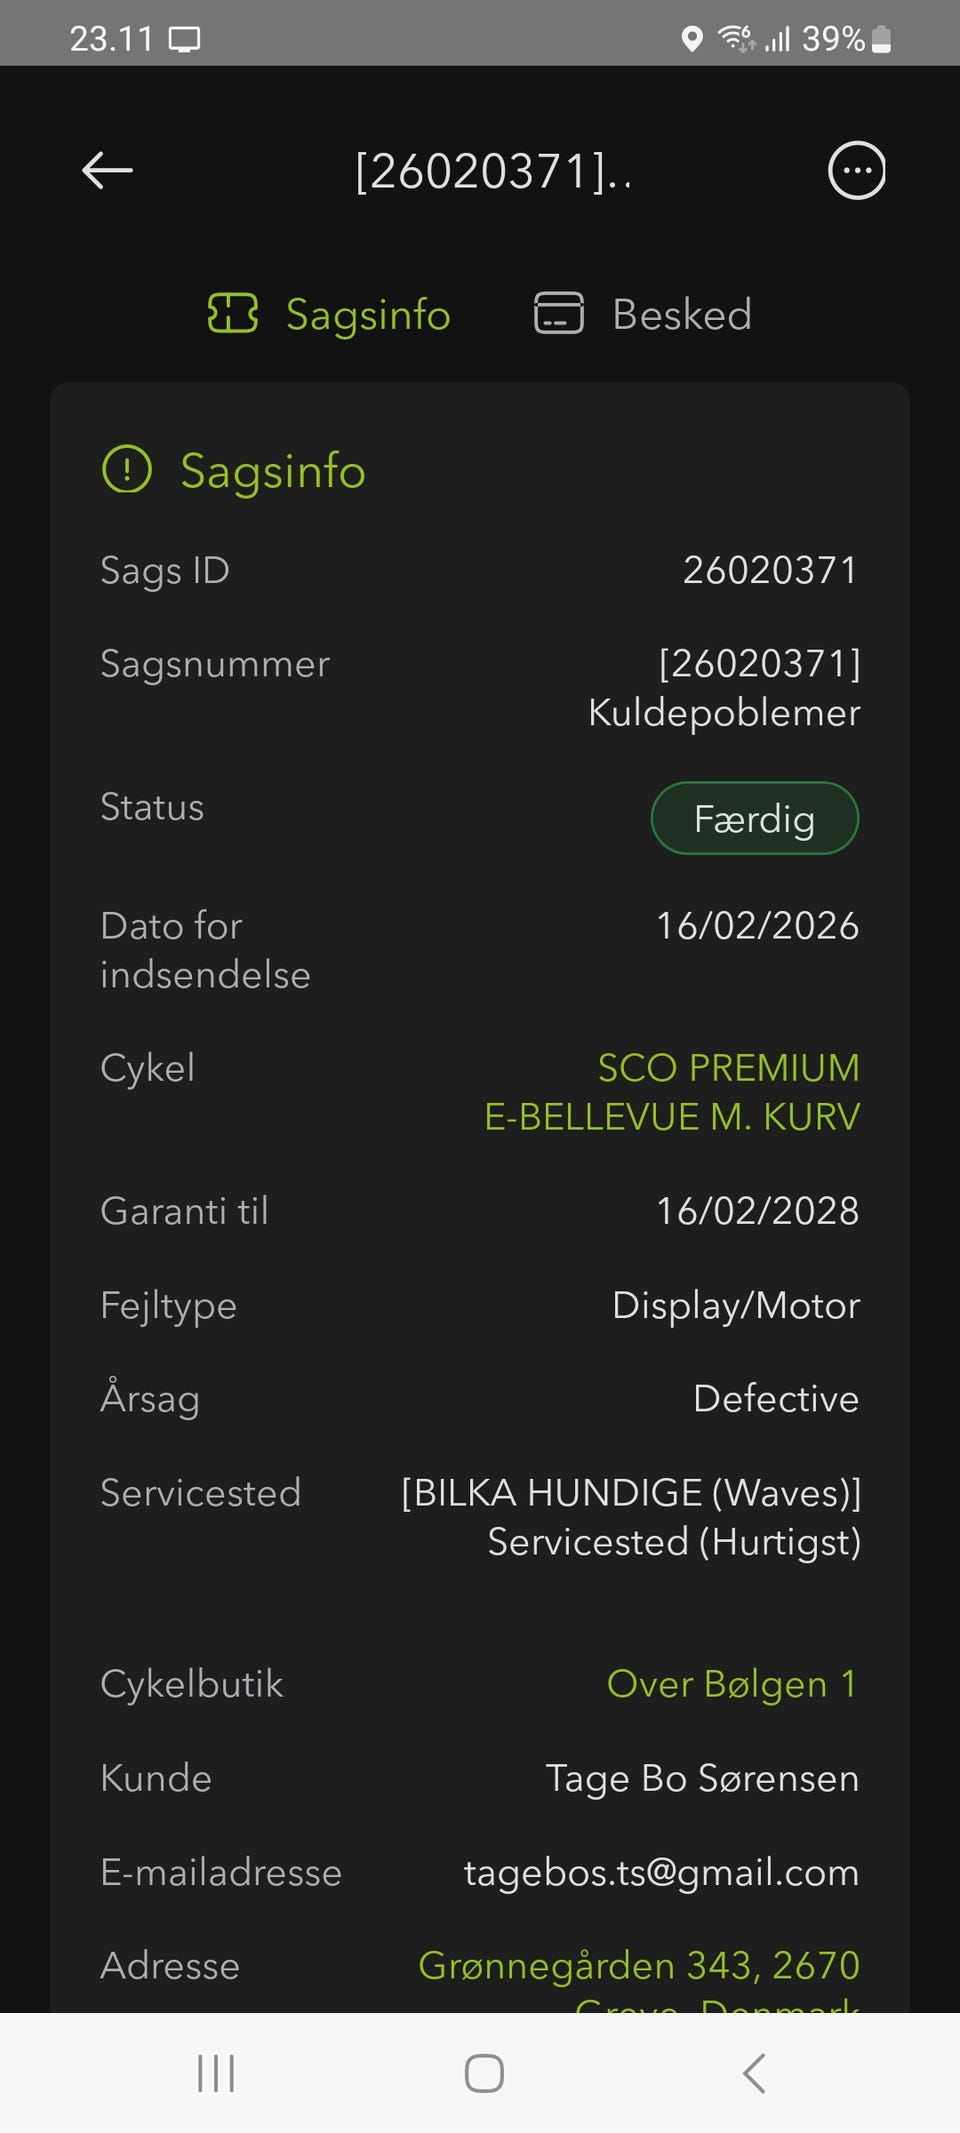The width and height of the screenshot is (960, 2133).
Task: Tap the case title [26020371] in header
Action: pos(493,171)
